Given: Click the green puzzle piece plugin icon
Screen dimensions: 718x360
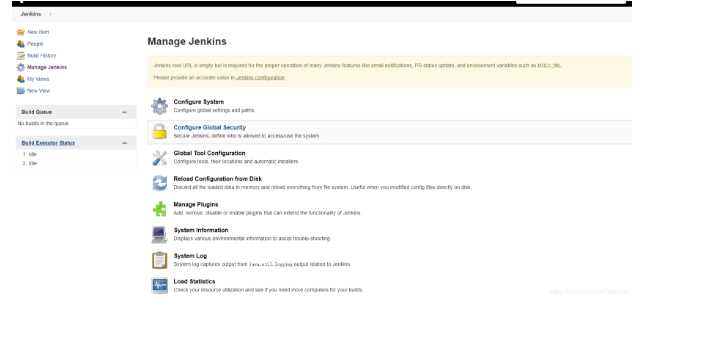Looking at the screenshot, I should coord(159,209).
